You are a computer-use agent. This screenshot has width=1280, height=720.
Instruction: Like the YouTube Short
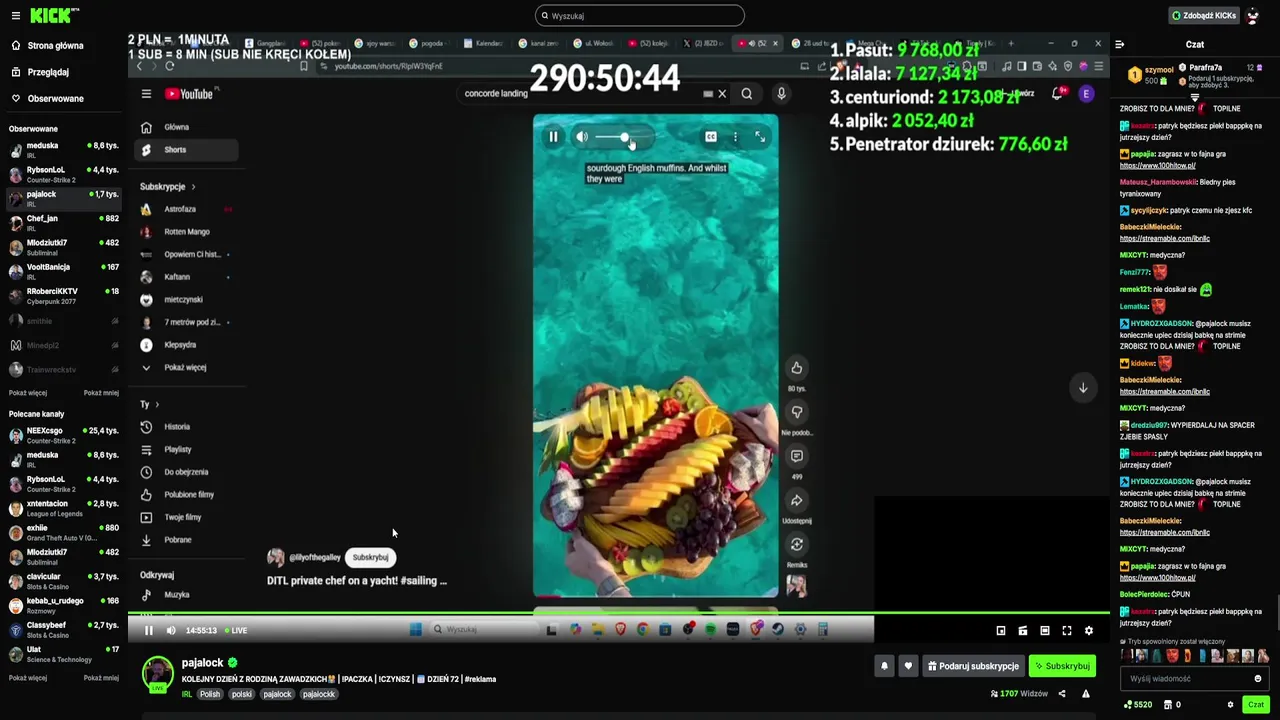tap(797, 368)
